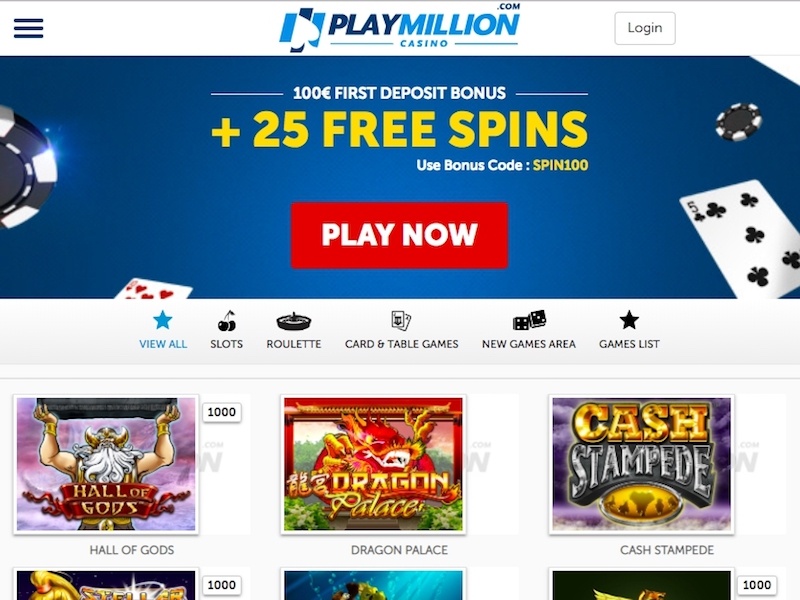
Task: Open the Card & Table Games cards icon
Action: tap(401, 321)
